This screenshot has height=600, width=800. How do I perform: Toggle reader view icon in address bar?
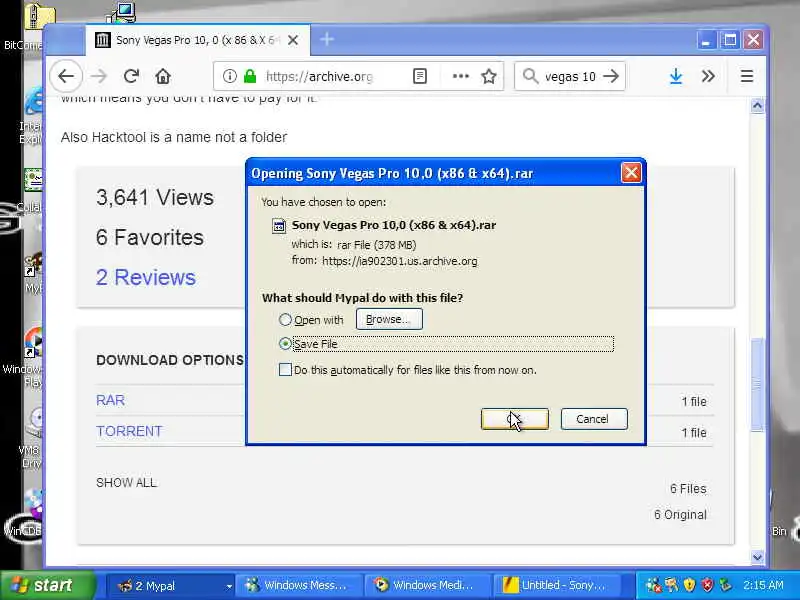click(x=419, y=77)
